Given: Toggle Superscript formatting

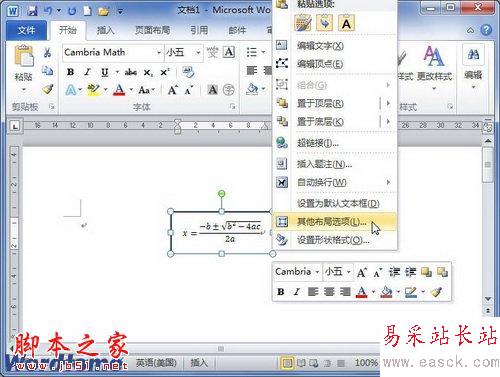Looking at the screenshot, I should pyautogui.click(x=165, y=72).
